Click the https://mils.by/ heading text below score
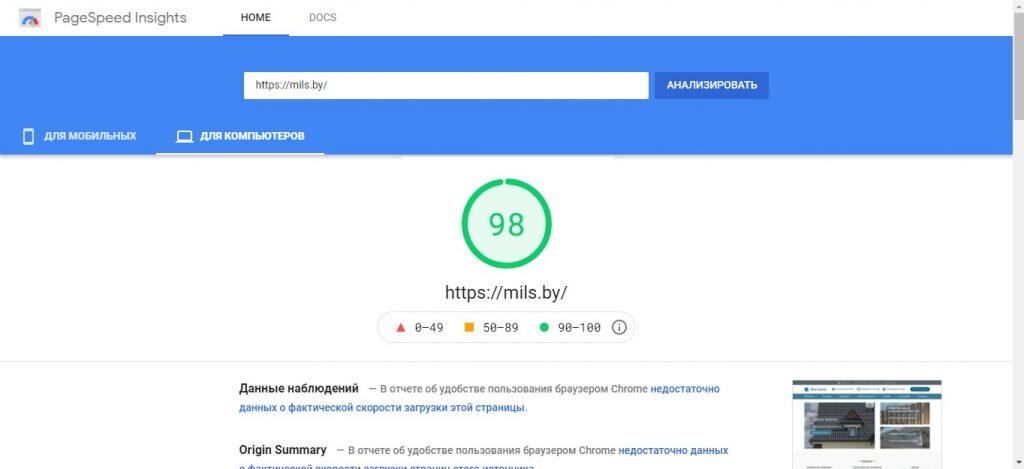This screenshot has width=1024, height=469. (x=506, y=292)
